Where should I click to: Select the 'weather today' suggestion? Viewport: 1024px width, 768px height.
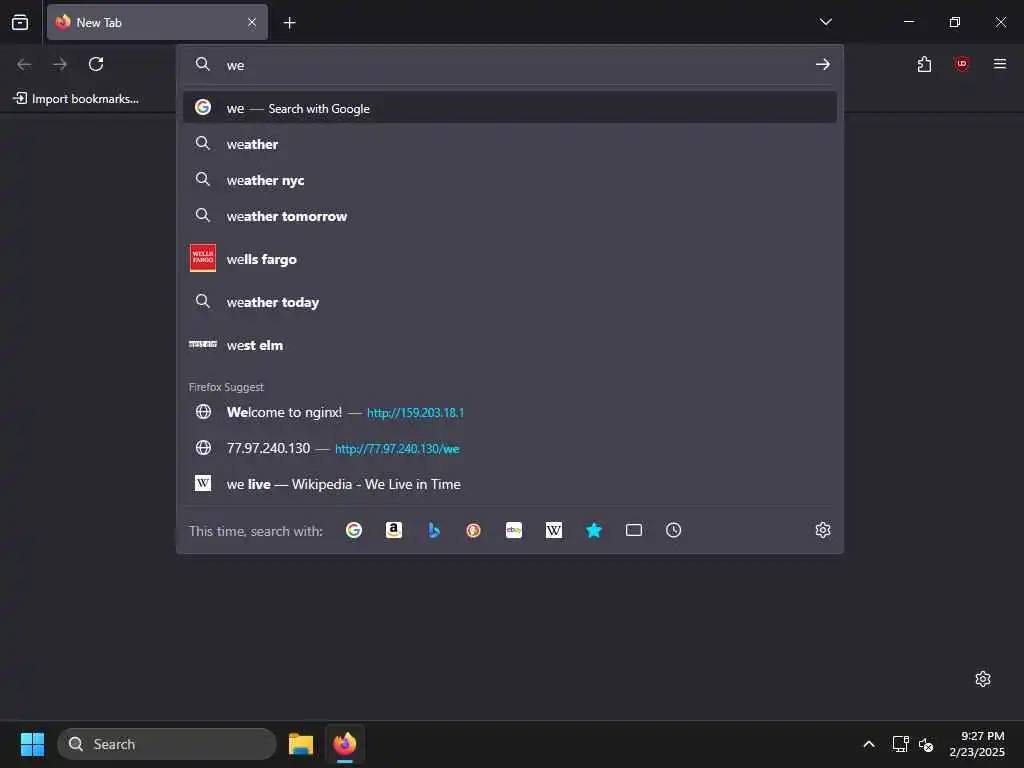tap(509, 302)
